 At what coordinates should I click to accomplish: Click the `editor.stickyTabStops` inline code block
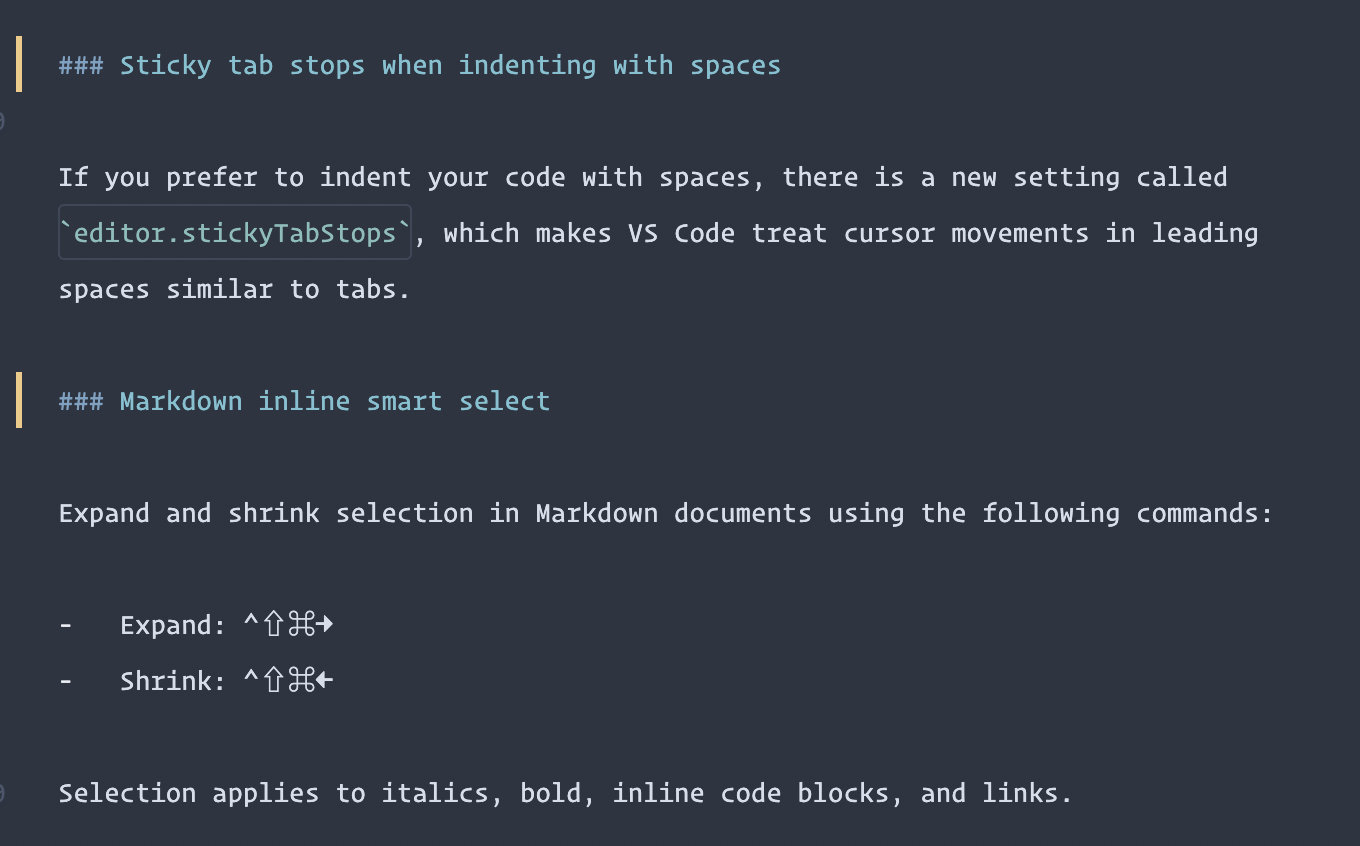coord(235,234)
